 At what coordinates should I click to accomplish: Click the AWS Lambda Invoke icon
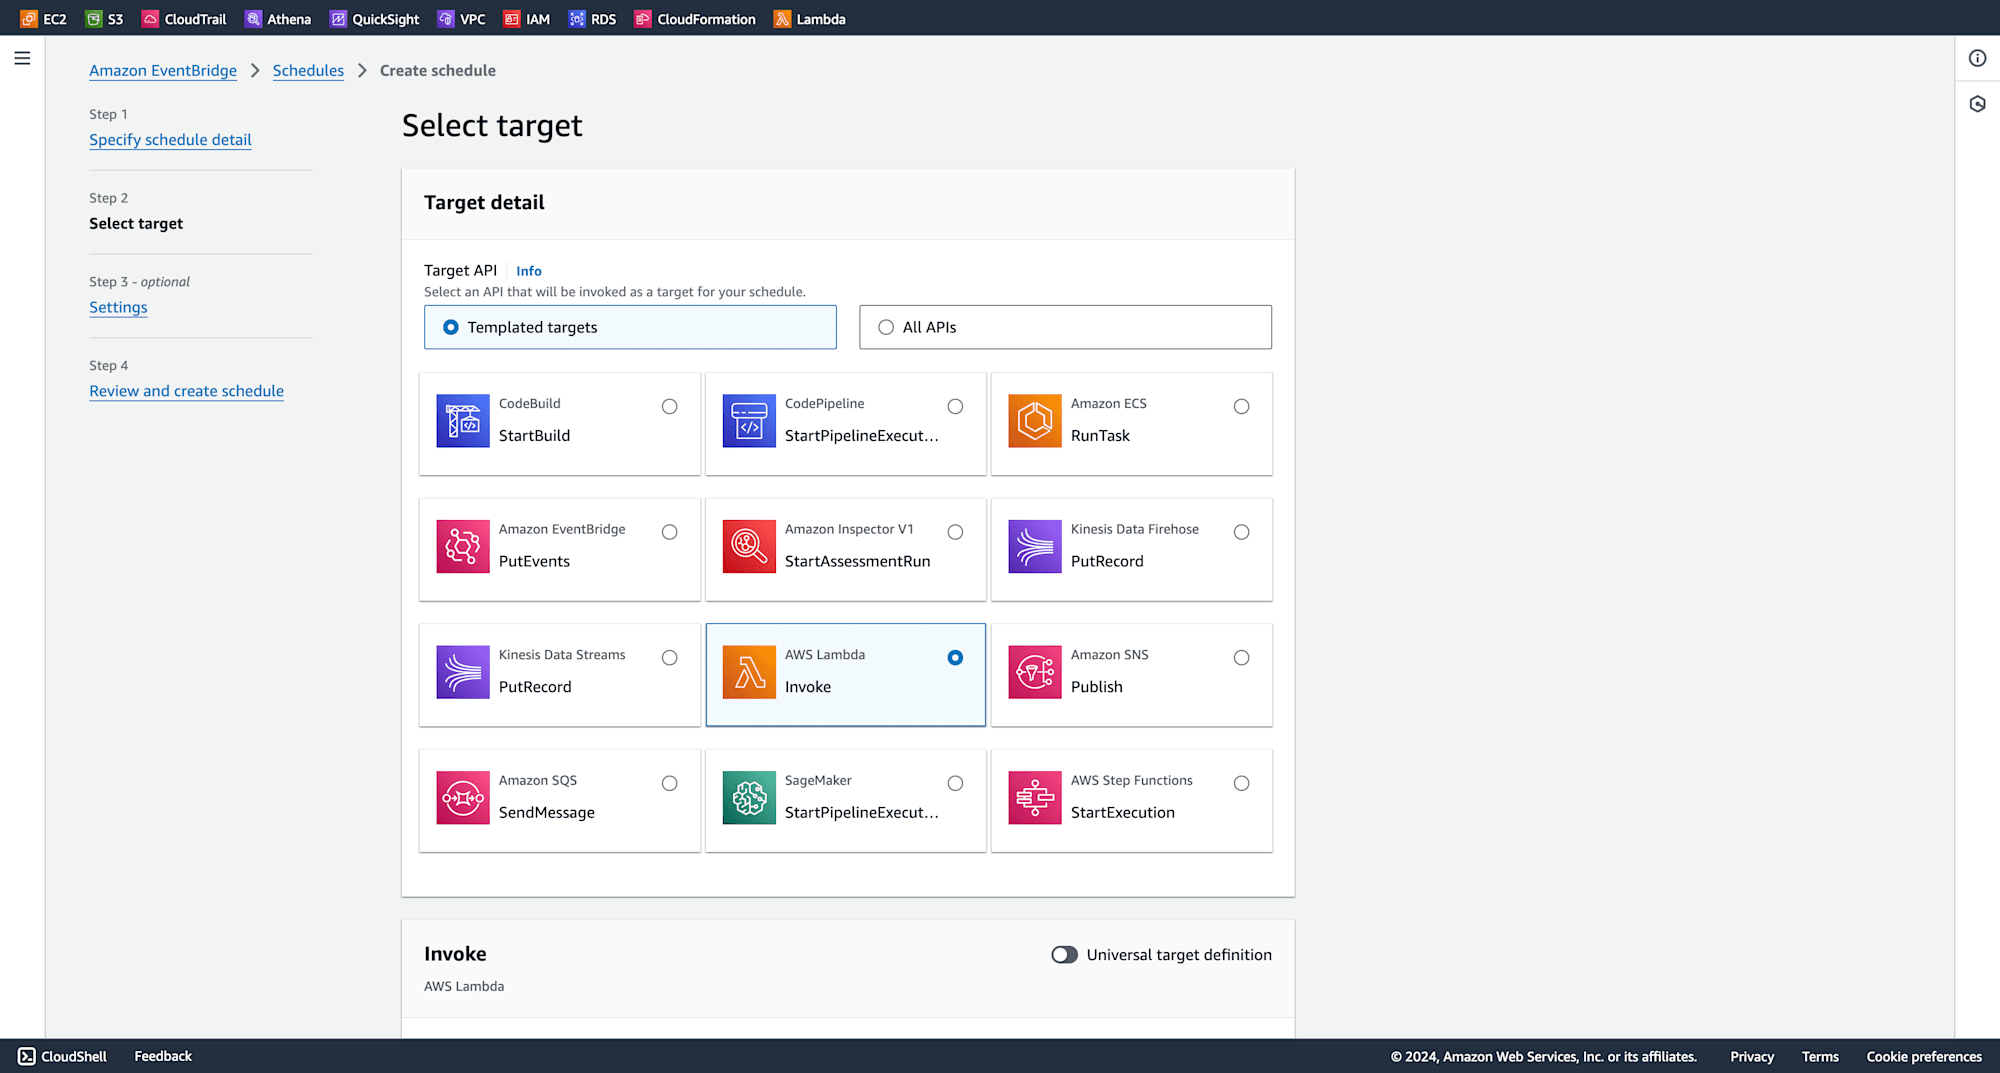point(749,672)
